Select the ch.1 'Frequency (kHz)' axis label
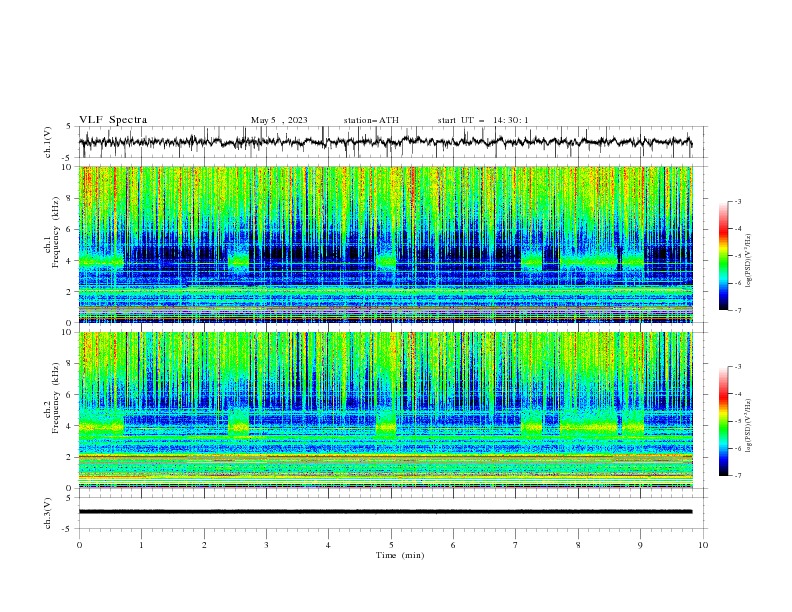Screen dimensions: 792x612 tap(56, 230)
